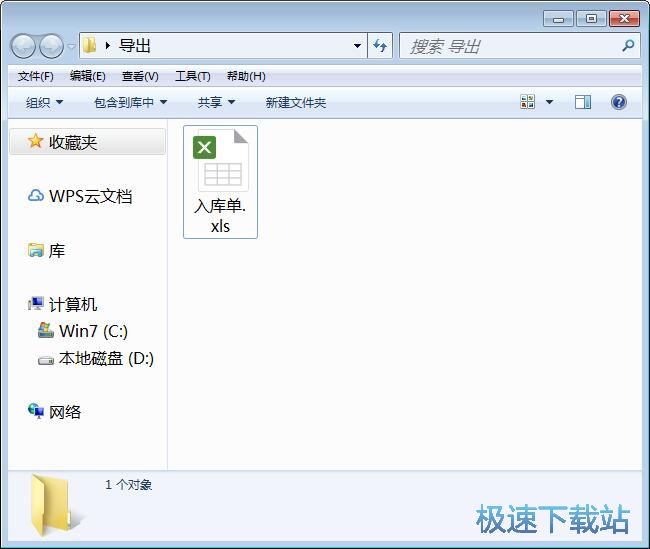The height and width of the screenshot is (549, 650).
Task: Open the view options dropdown arrow
Action: 549,102
